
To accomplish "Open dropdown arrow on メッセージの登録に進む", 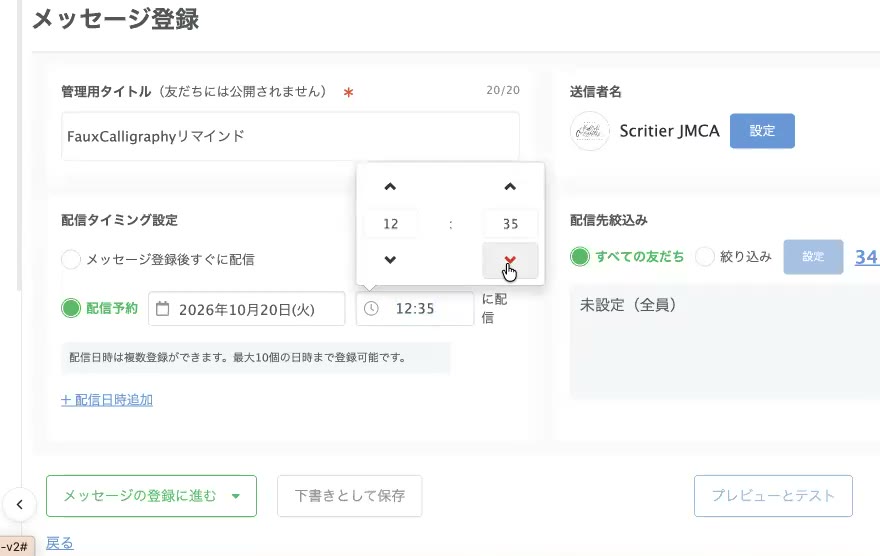I will 236,496.
